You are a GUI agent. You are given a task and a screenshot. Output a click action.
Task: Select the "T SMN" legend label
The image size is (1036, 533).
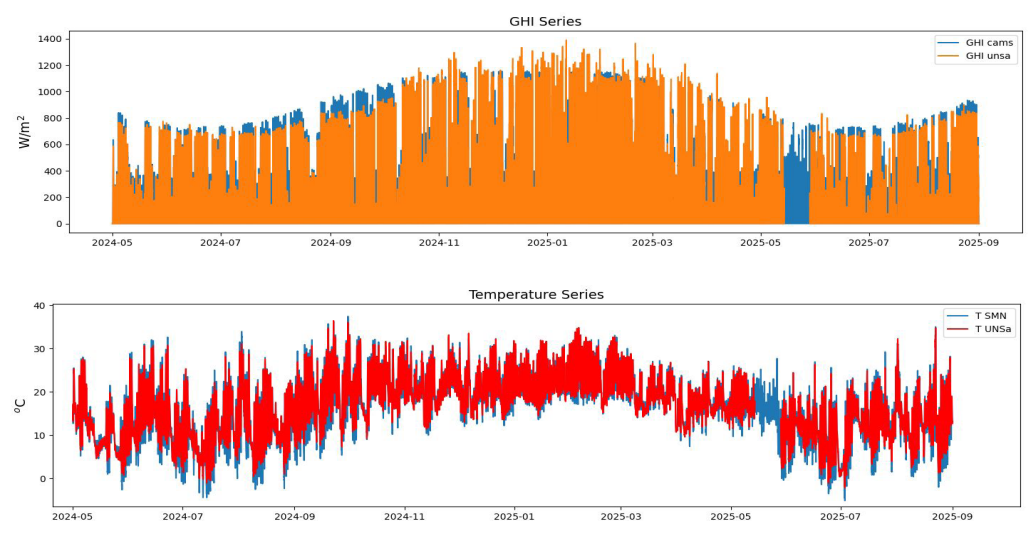point(992,315)
